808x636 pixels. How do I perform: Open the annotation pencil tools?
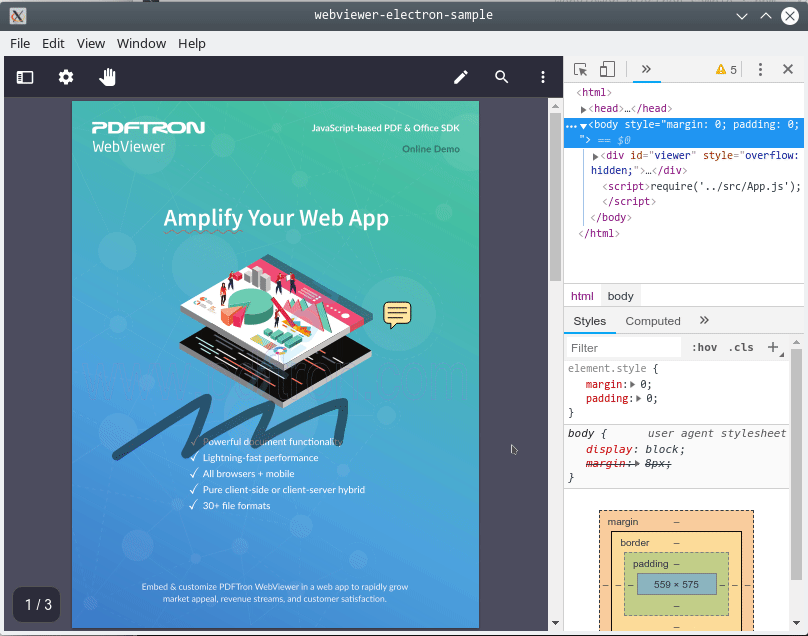(x=461, y=77)
